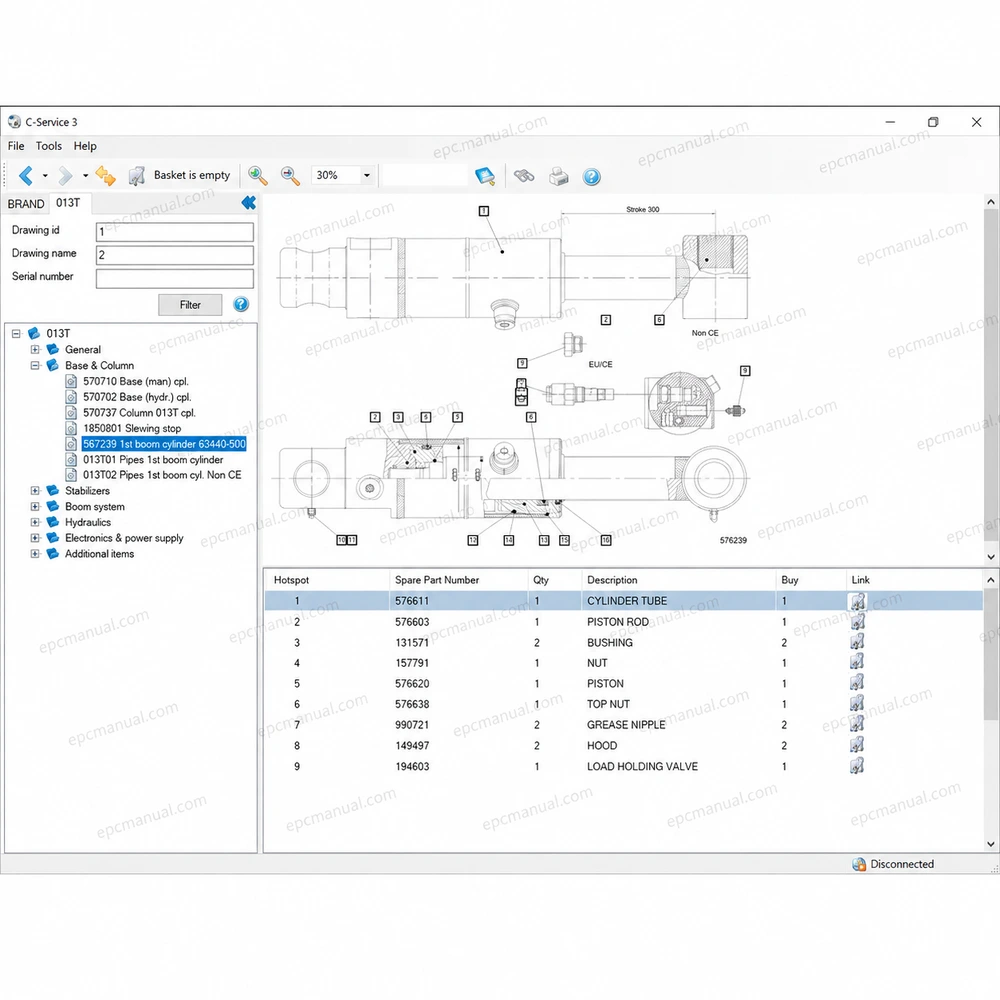Click the Drawing name input field

[x=175, y=255]
